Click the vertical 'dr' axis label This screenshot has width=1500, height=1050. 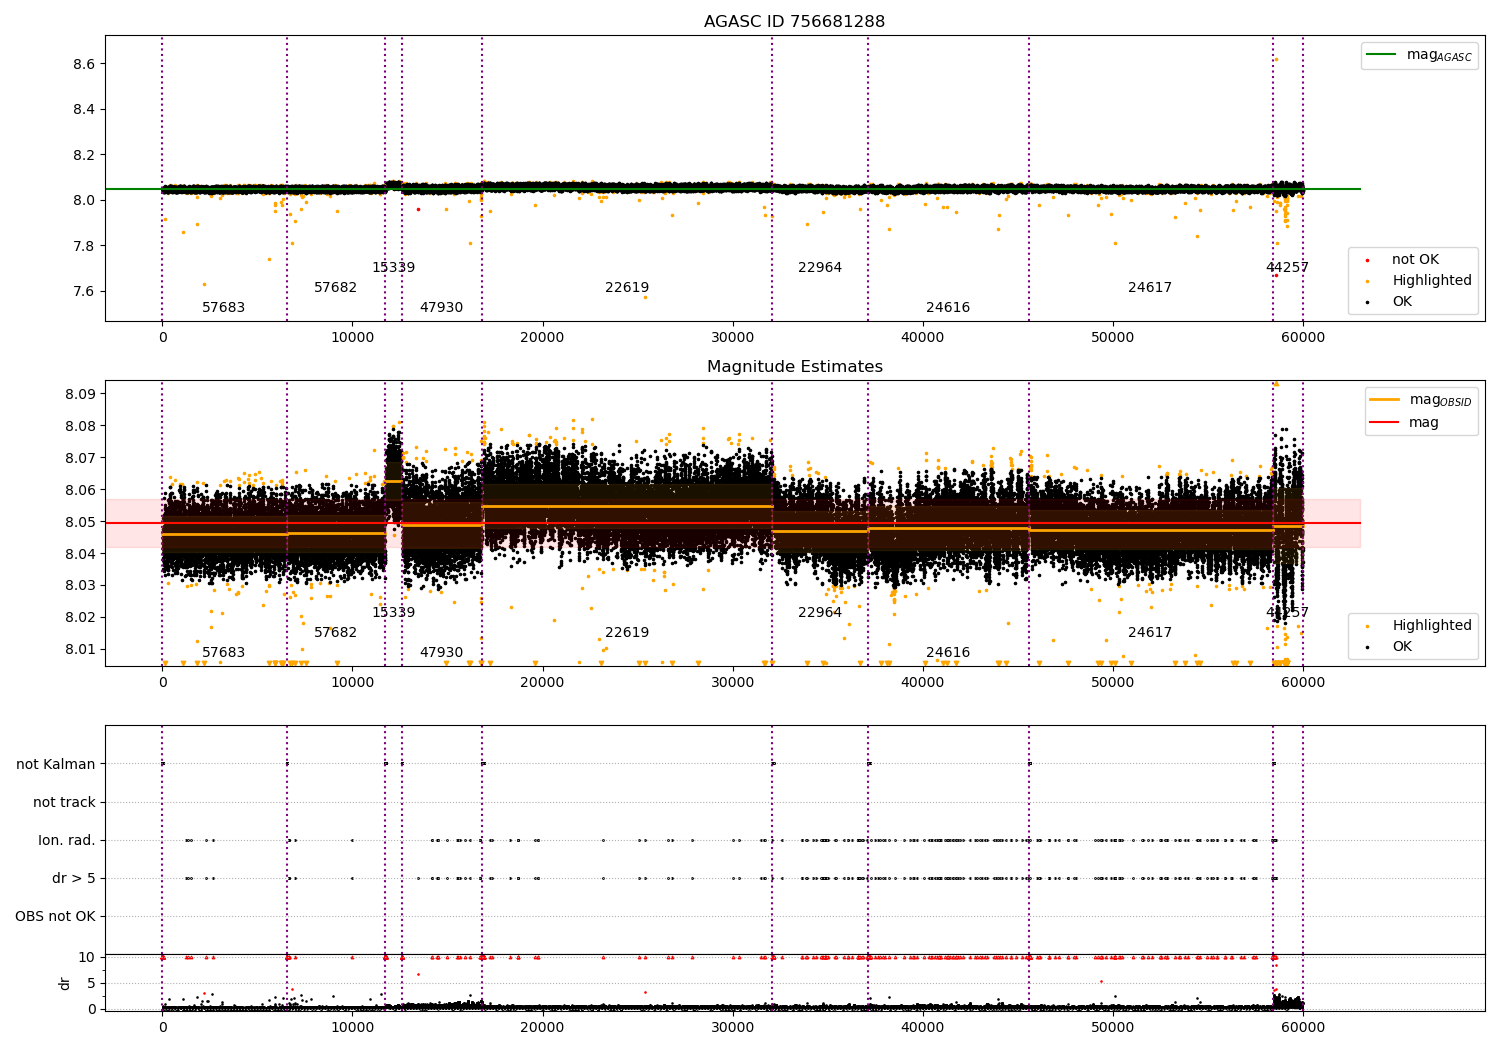[x=65, y=983]
